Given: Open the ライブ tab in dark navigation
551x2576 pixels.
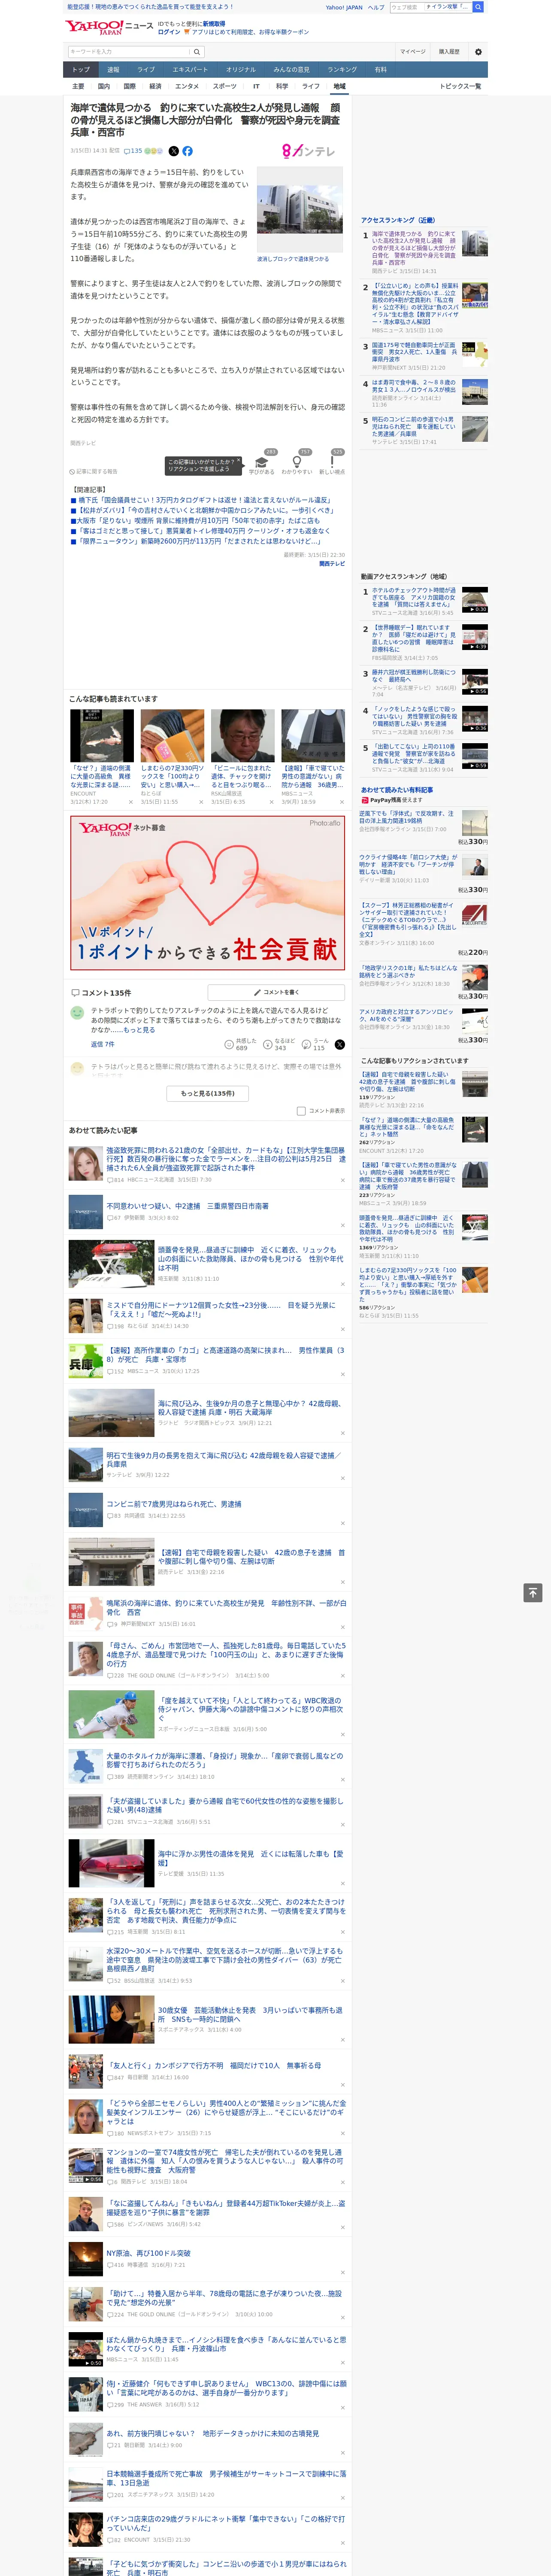Looking at the screenshot, I should 146,70.
